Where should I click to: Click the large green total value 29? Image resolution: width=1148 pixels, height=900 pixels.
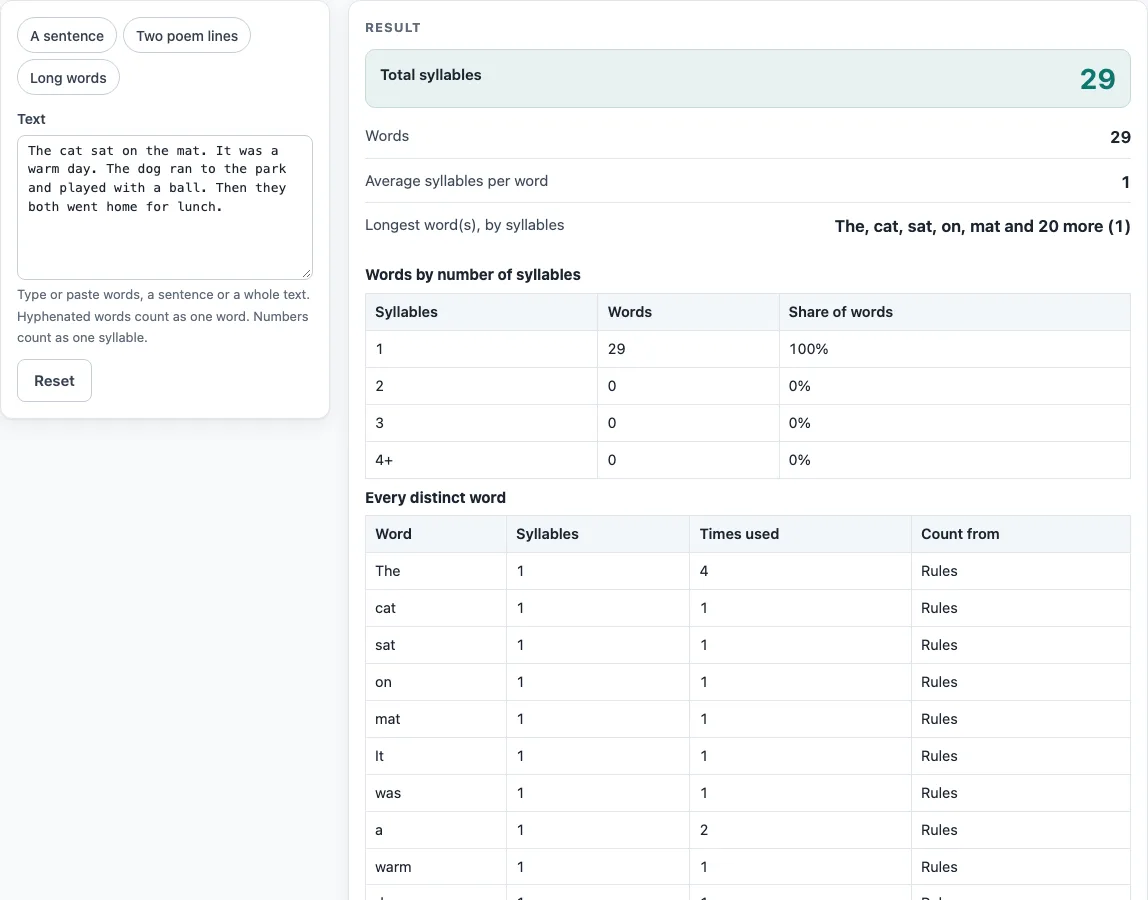pos(1097,79)
